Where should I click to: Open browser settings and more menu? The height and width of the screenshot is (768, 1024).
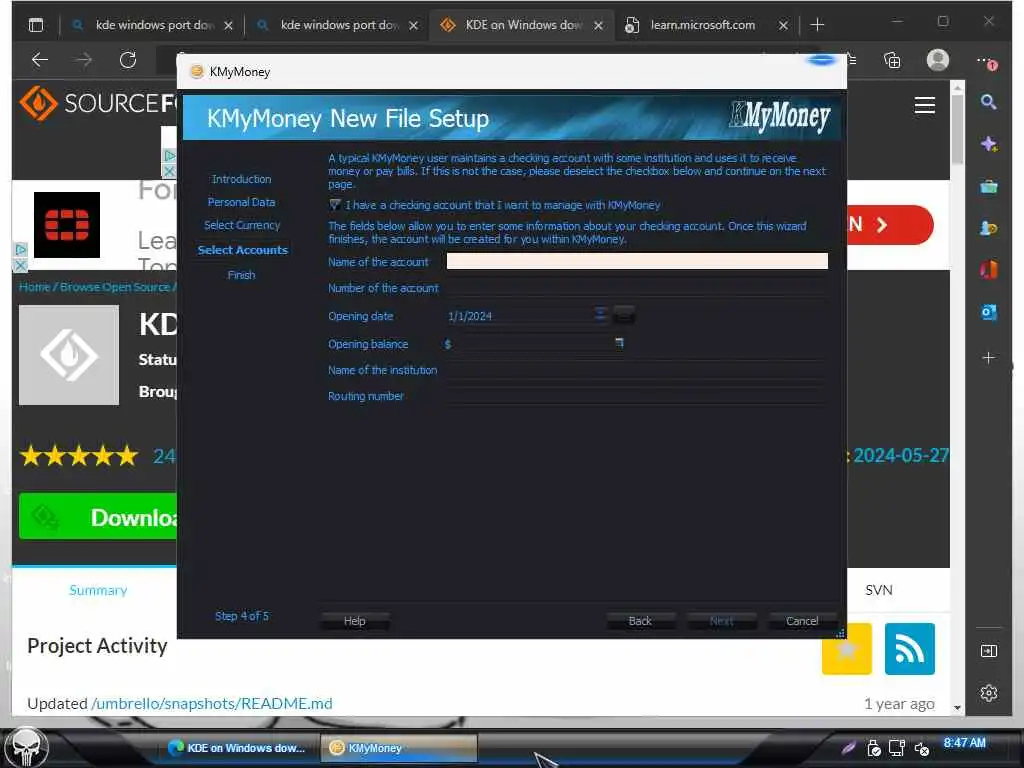986,61
